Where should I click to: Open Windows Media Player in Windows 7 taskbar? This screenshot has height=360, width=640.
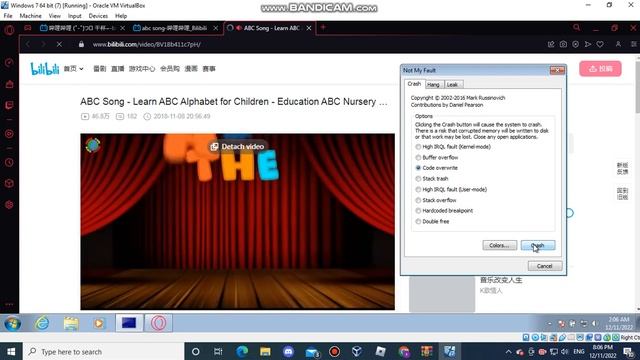pos(99,324)
